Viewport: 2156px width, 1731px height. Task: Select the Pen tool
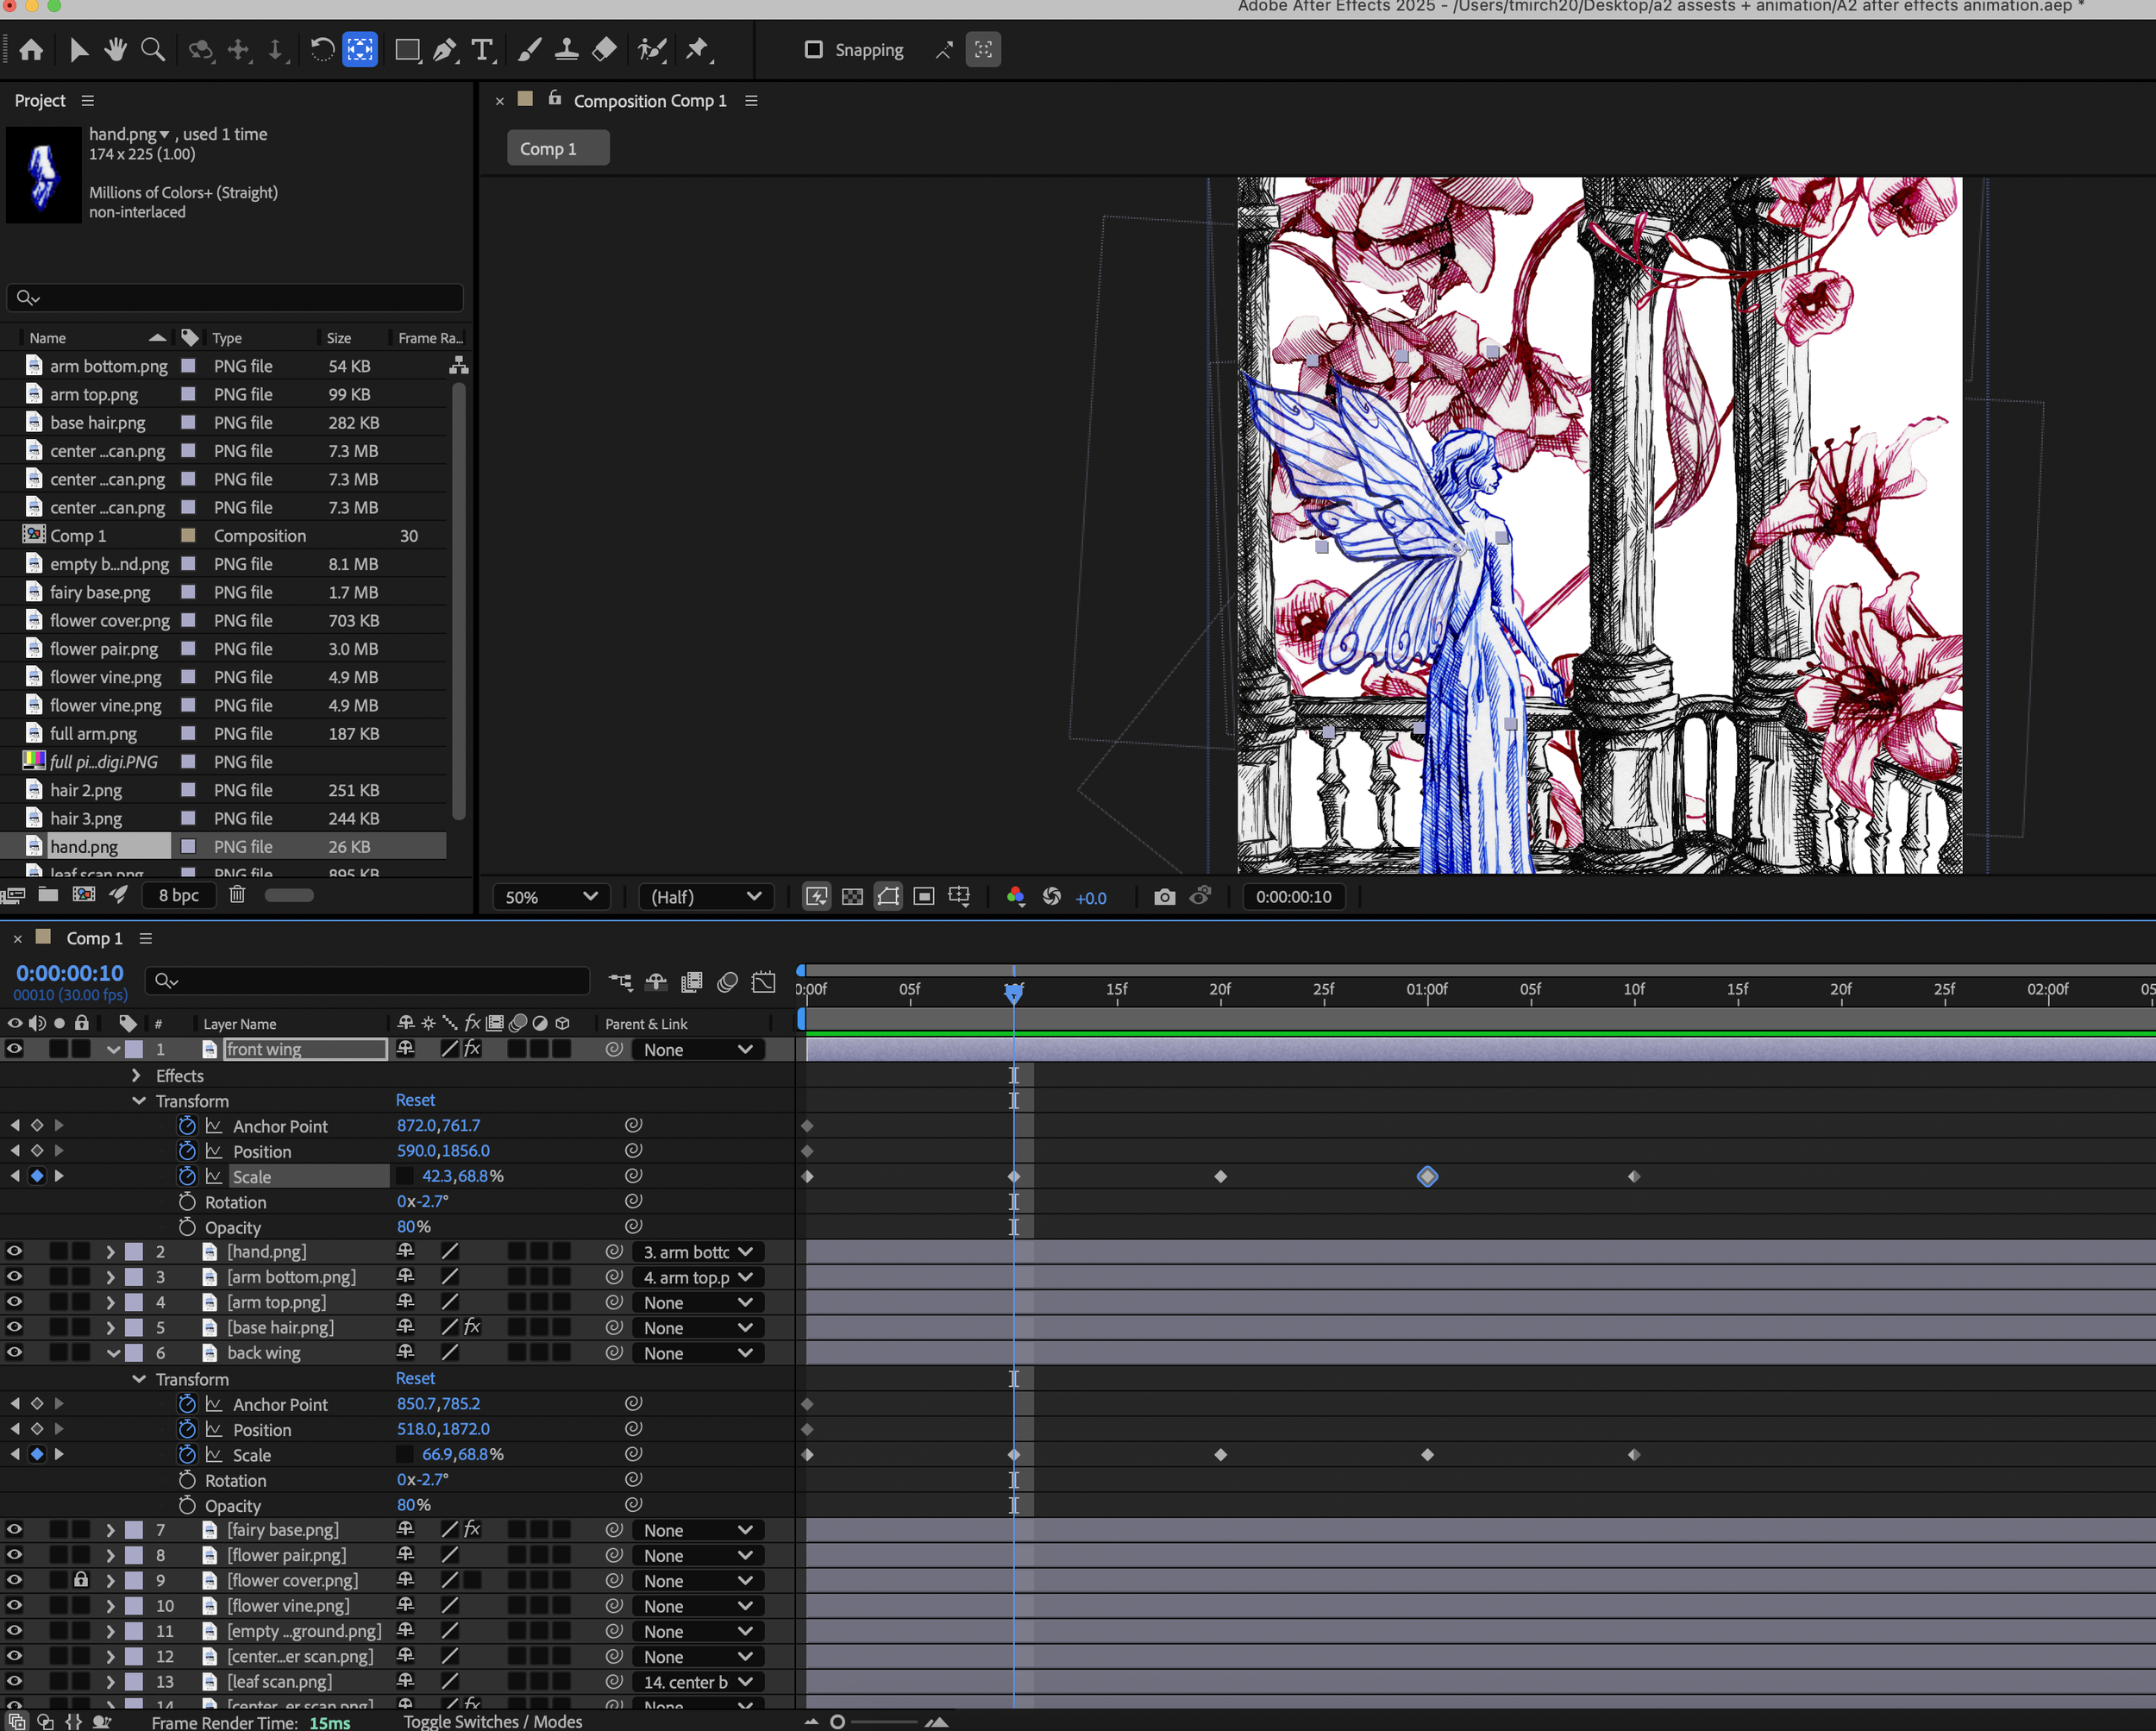pos(445,50)
